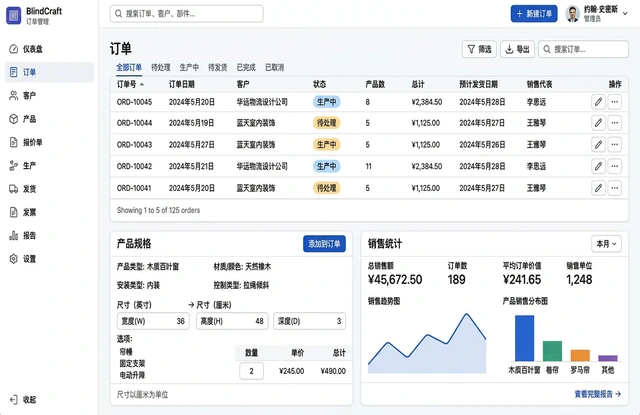This screenshot has width=640, height=415.
Task: Click the 待处理 badge of ORD-10044
Action: click(x=327, y=122)
